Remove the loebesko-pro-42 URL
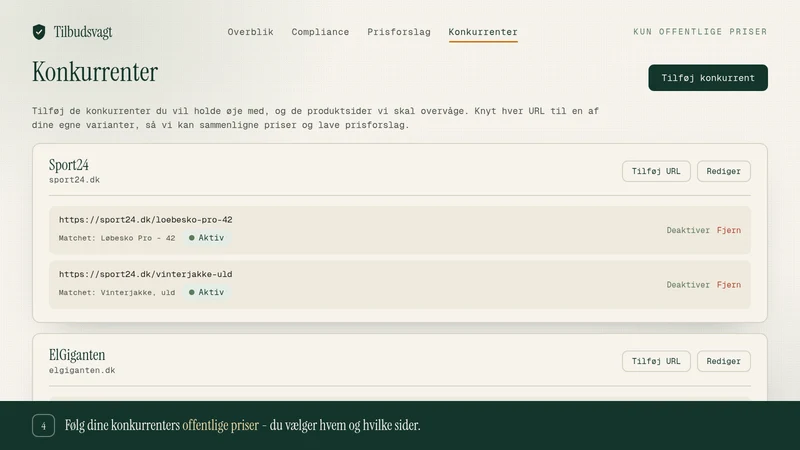 [729, 230]
